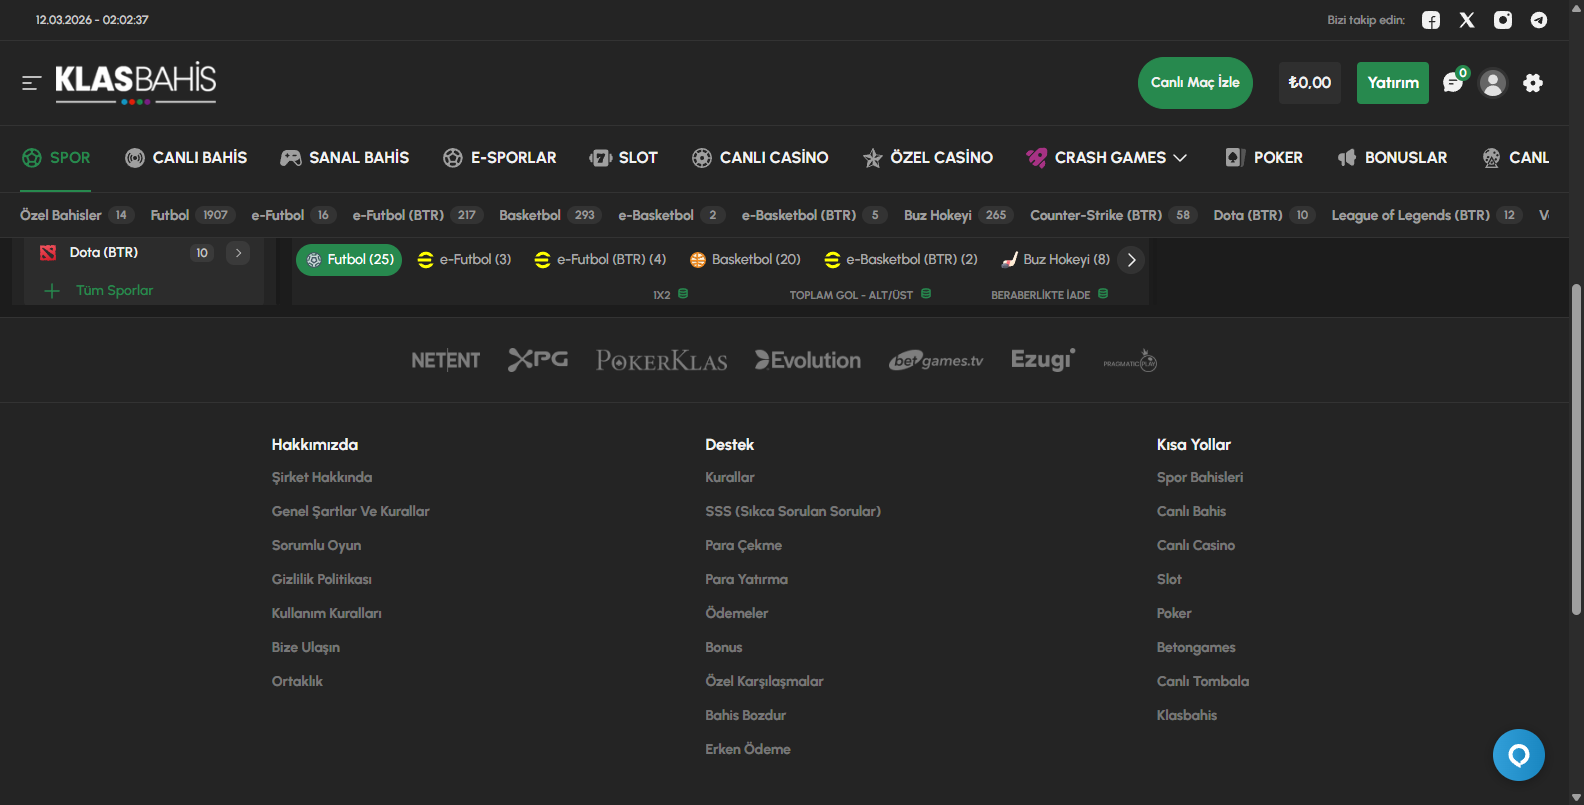Open the Facebook social link icon
The height and width of the screenshot is (805, 1584).
click(x=1431, y=20)
